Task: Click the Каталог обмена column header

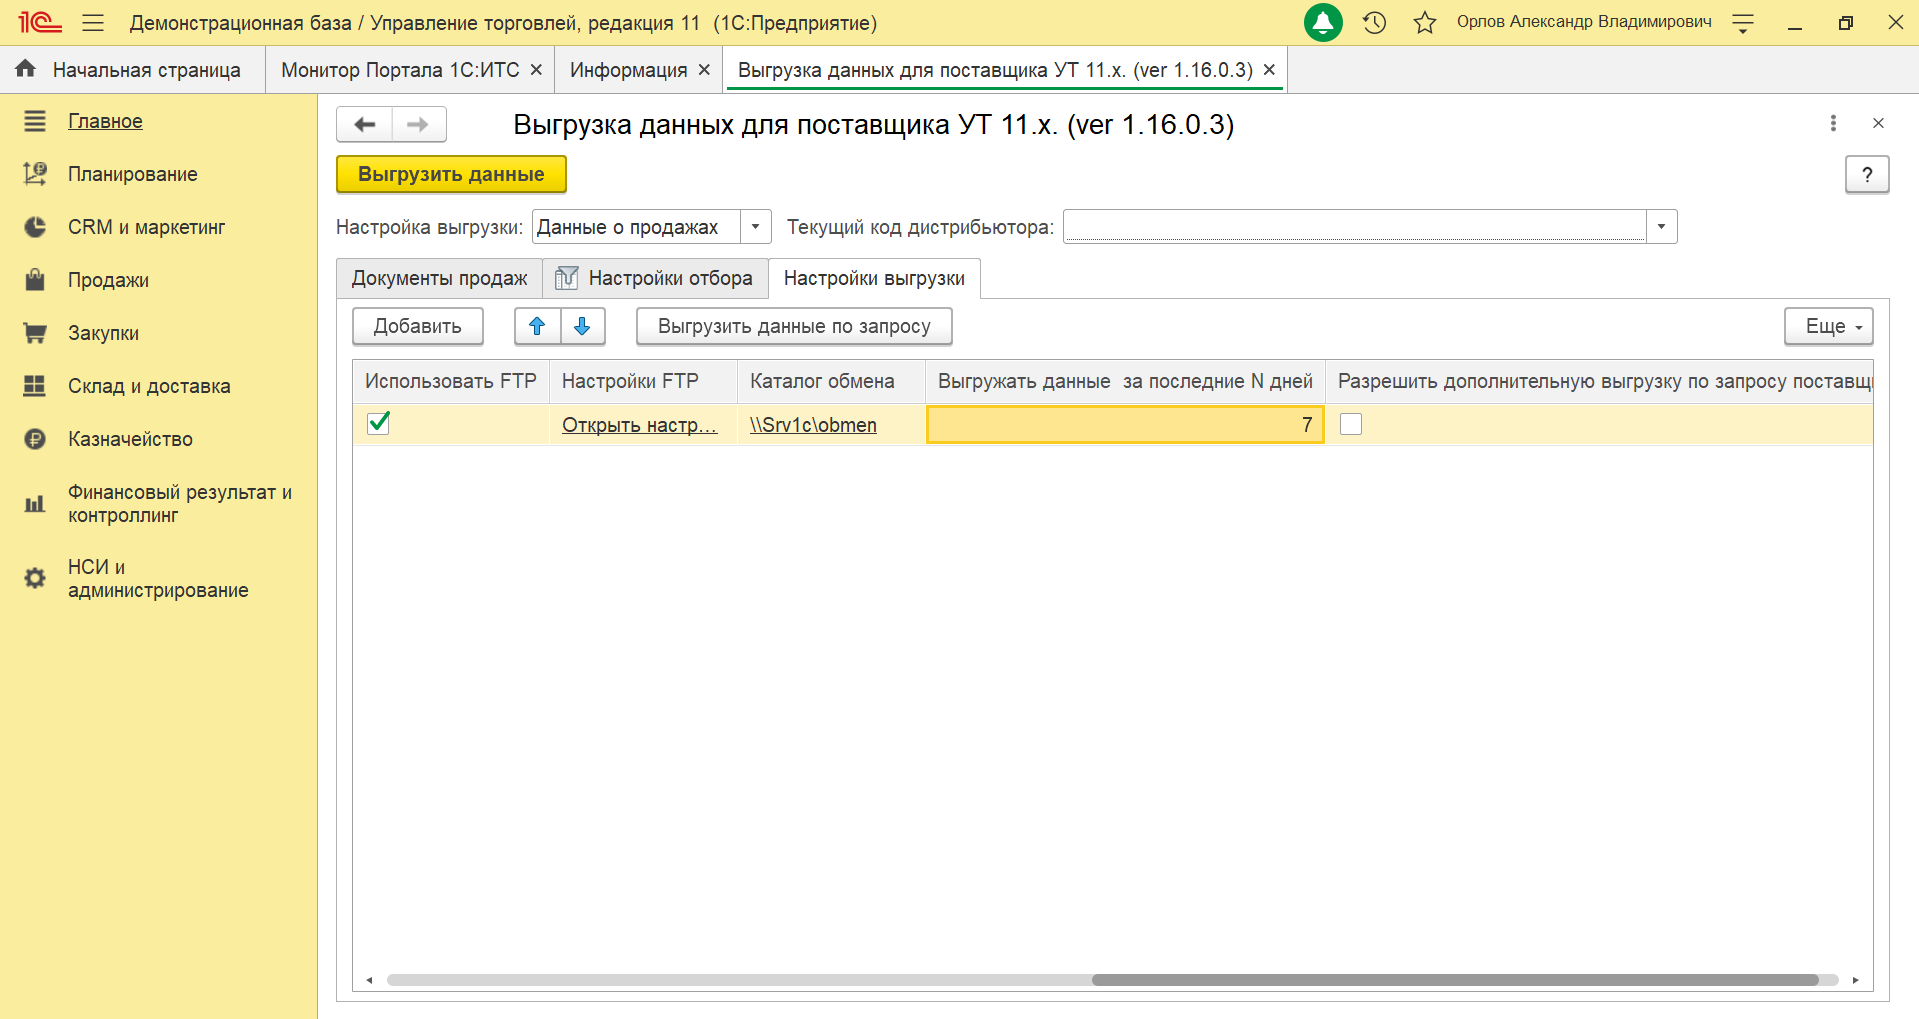Action: [831, 381]
